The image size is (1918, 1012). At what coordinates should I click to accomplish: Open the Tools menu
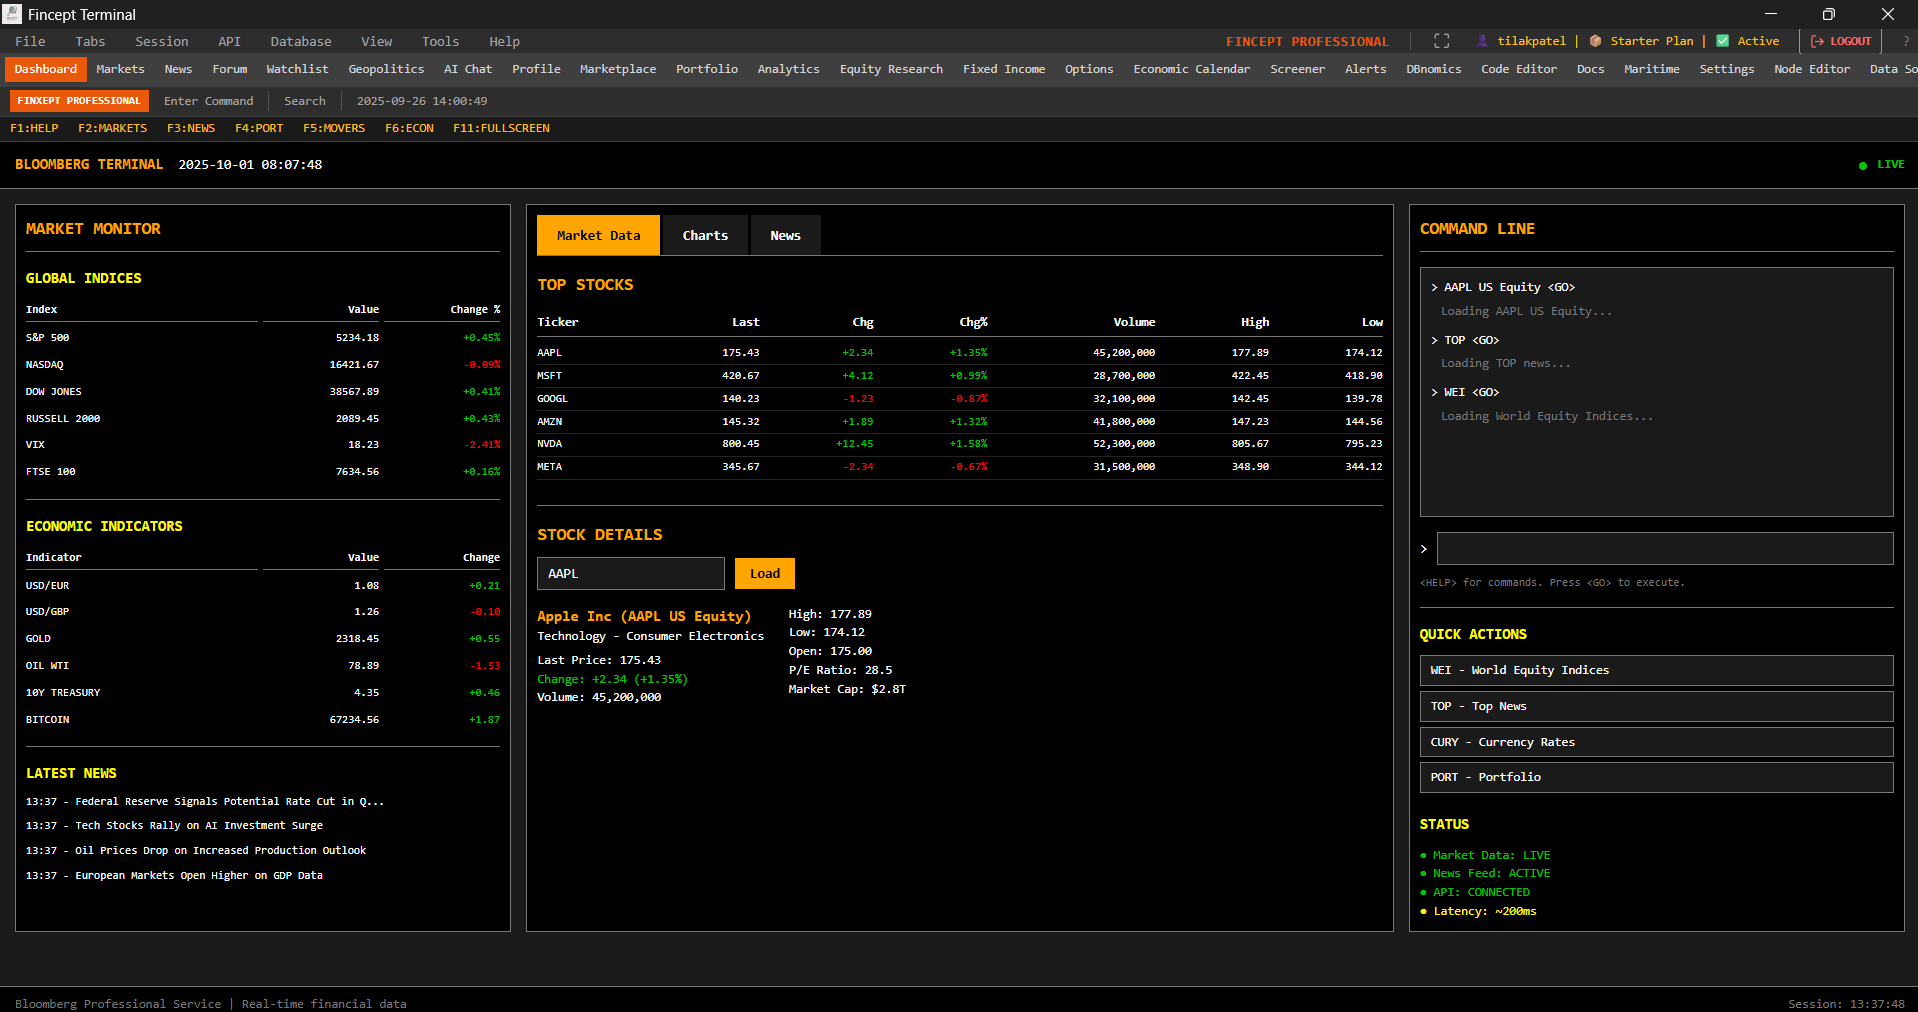click(x=439, y=41)
